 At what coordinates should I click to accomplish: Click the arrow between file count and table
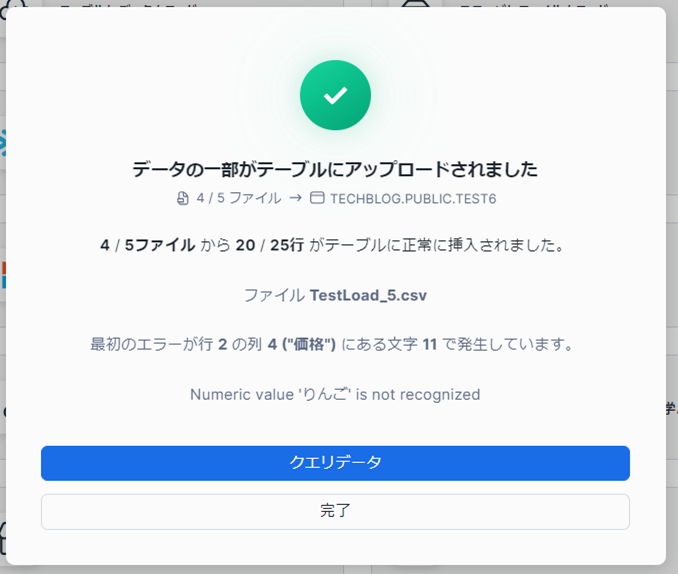click(296, 198)
